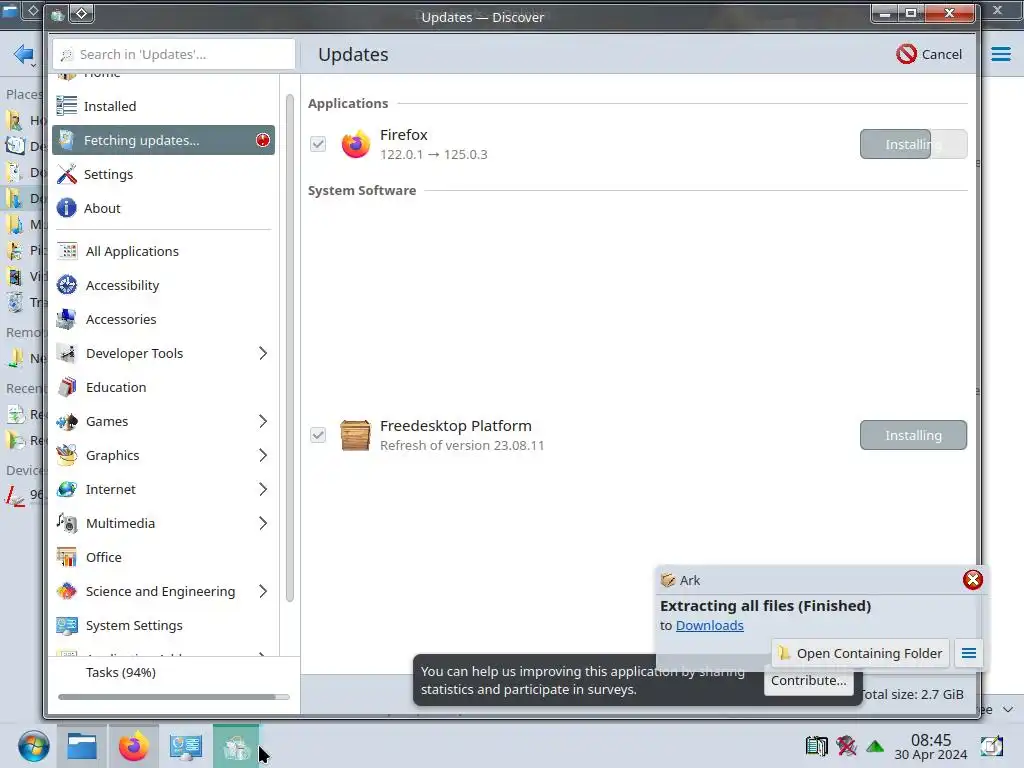Click the back arrow in file manager
The width and height of the screenshot is (1024, 768).
click(x=24, y=54)
